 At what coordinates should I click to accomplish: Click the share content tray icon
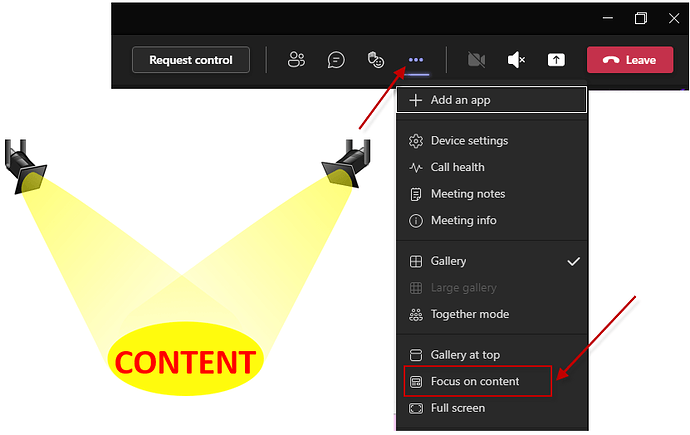click(x=556, y=60)
